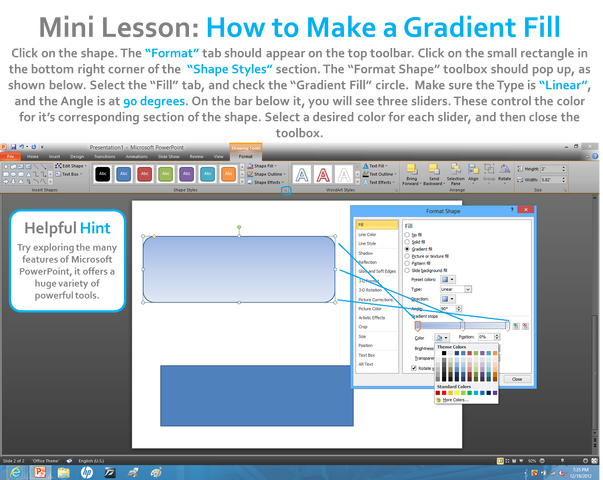
Task: Pick yellow standard color swatch
Action: point(457,393)
